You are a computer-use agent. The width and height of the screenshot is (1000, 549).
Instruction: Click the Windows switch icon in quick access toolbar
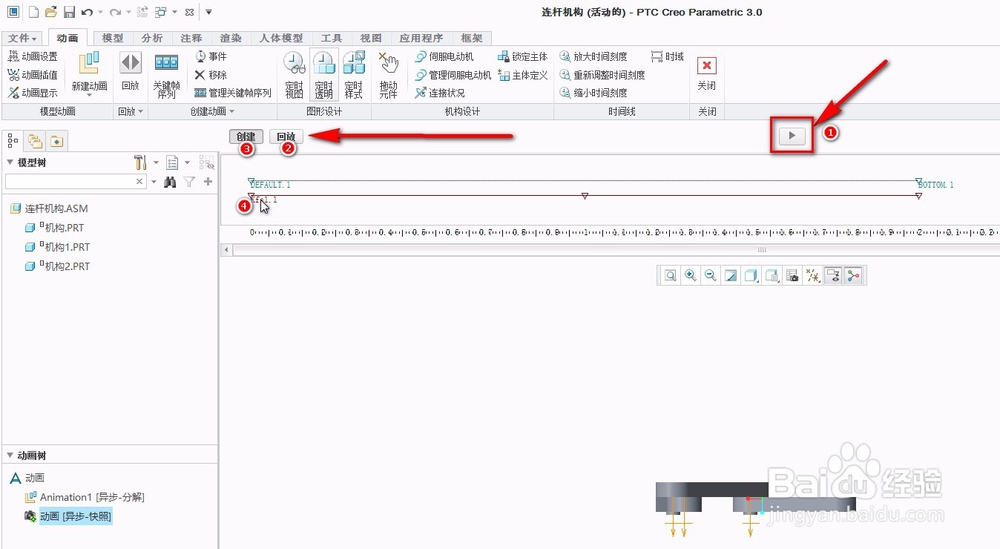point(161,12)
